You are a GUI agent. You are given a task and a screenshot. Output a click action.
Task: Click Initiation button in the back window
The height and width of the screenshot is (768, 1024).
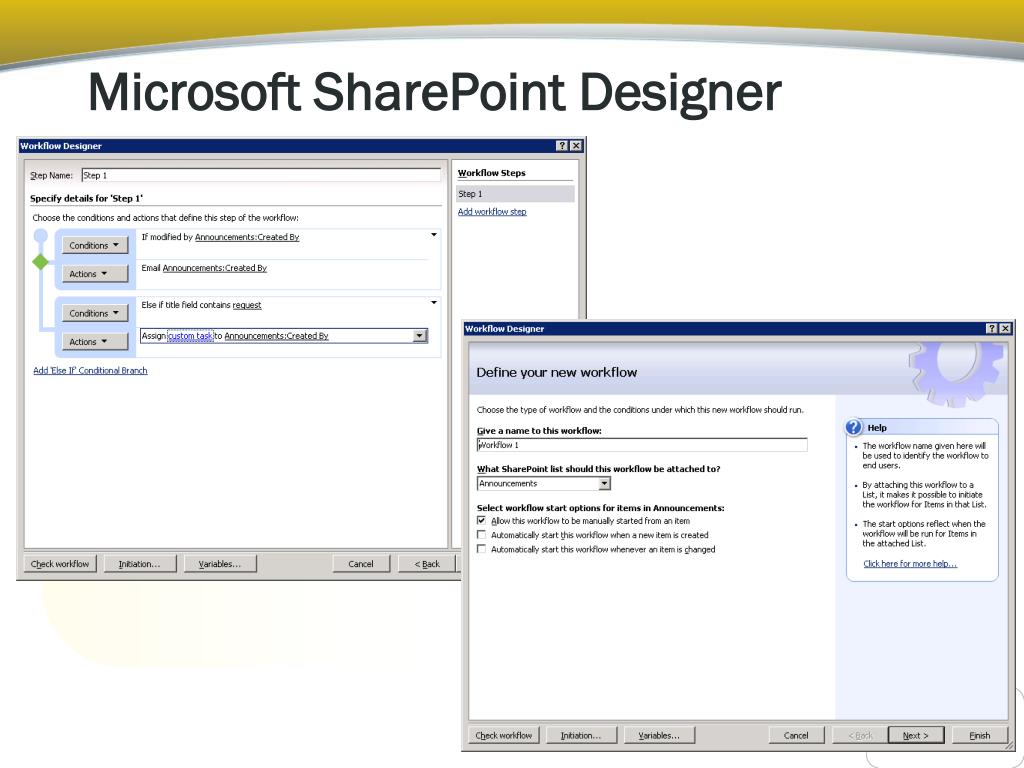(139, 564)
